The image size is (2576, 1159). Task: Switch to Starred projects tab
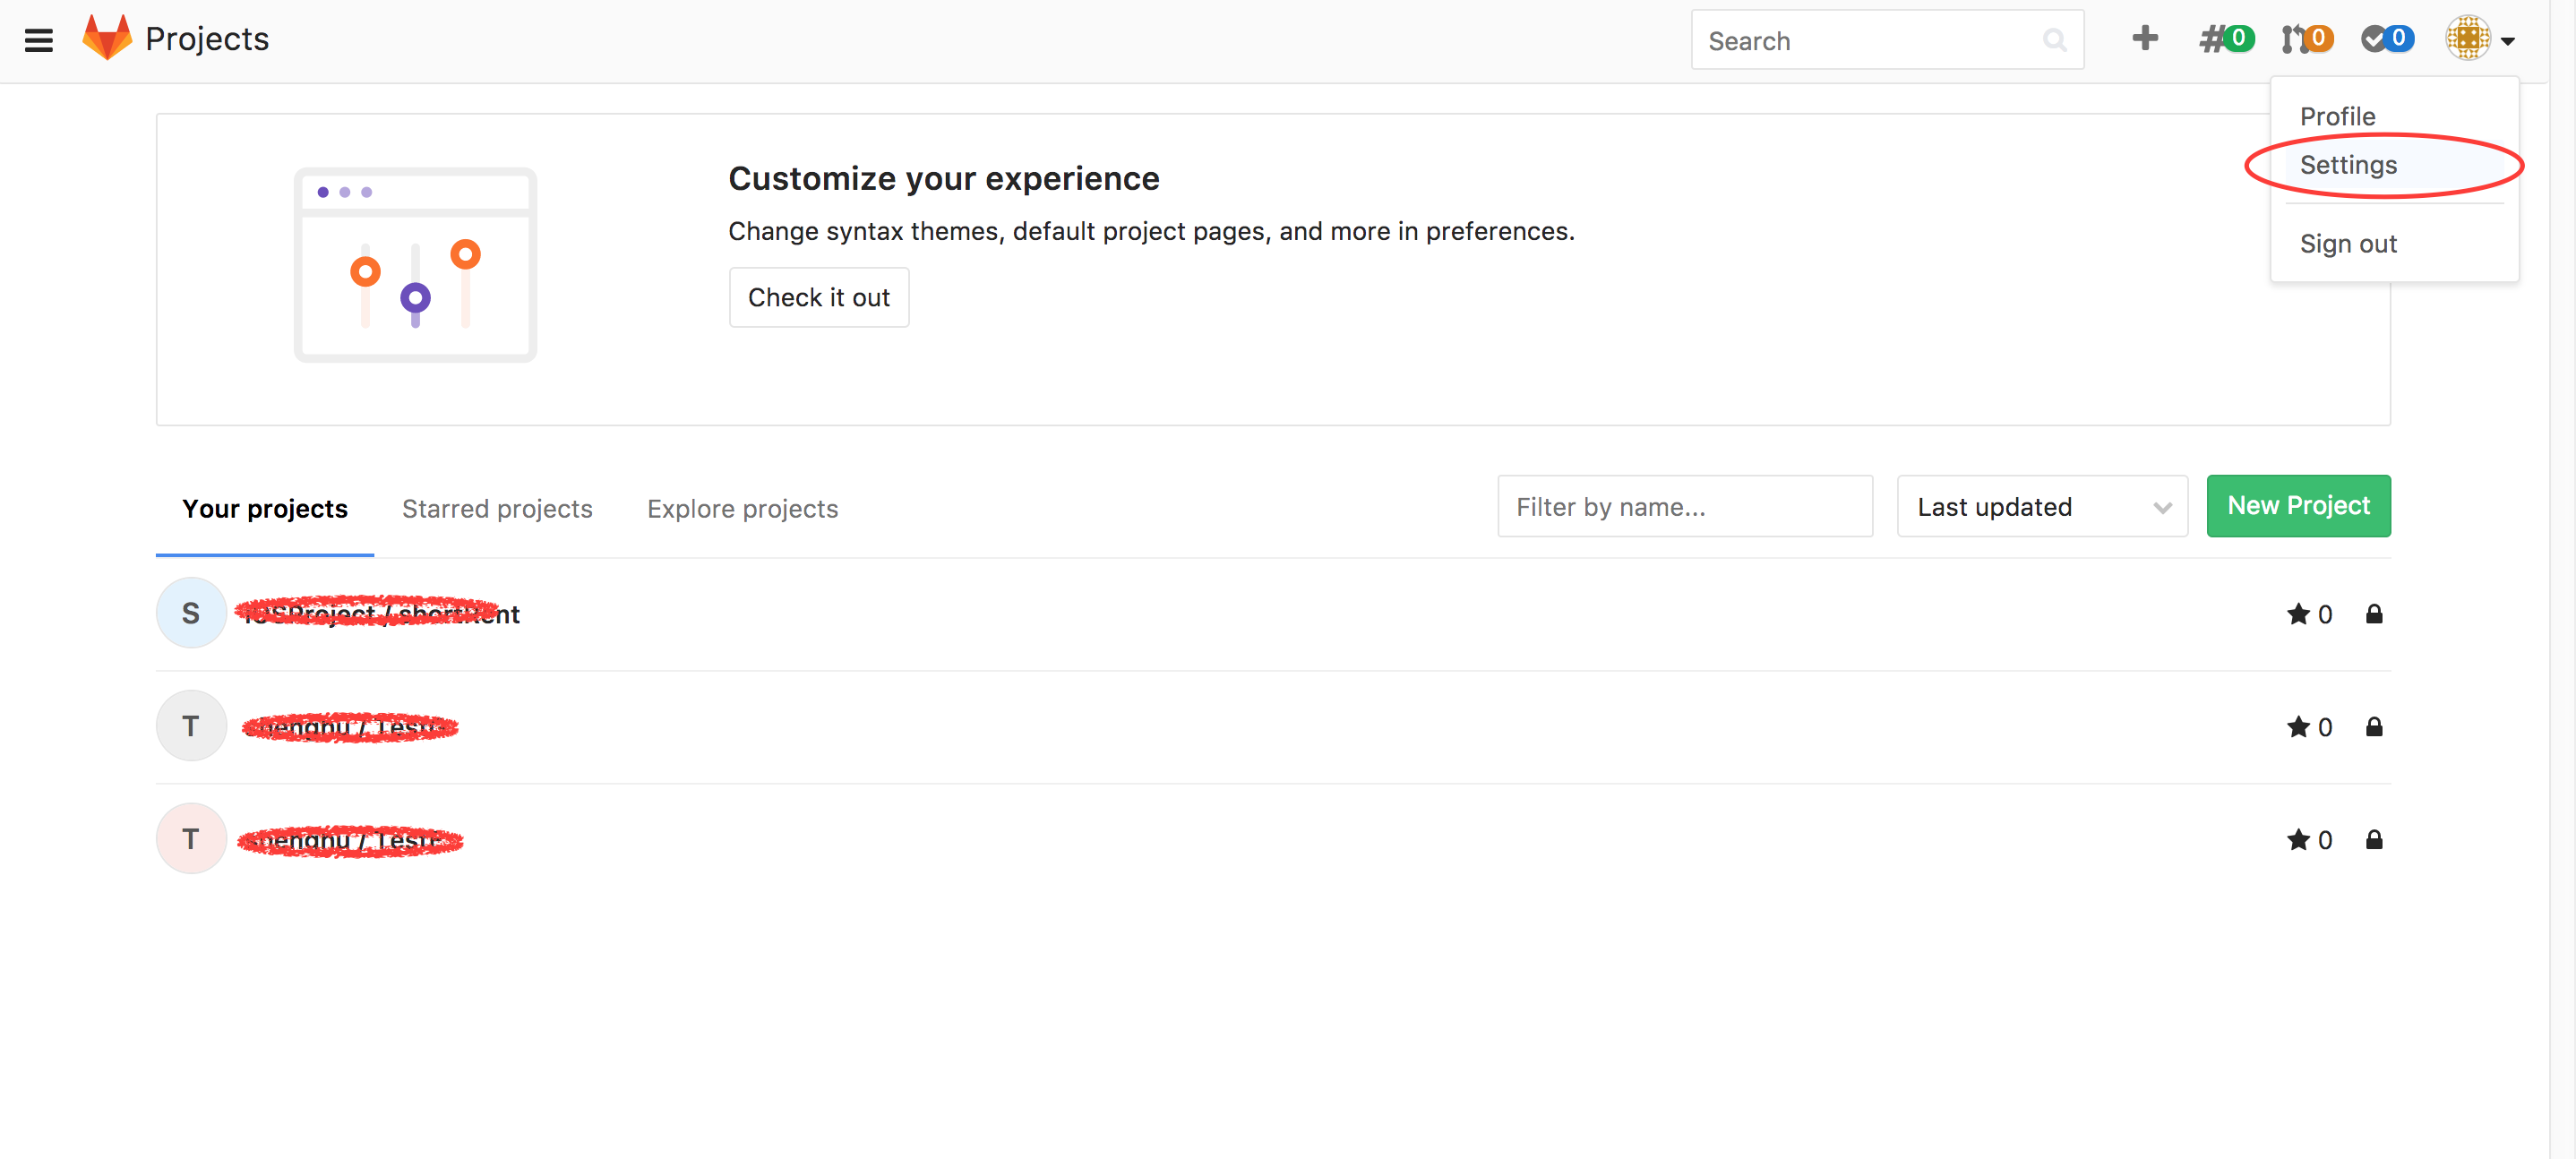(x=497, y=509)
